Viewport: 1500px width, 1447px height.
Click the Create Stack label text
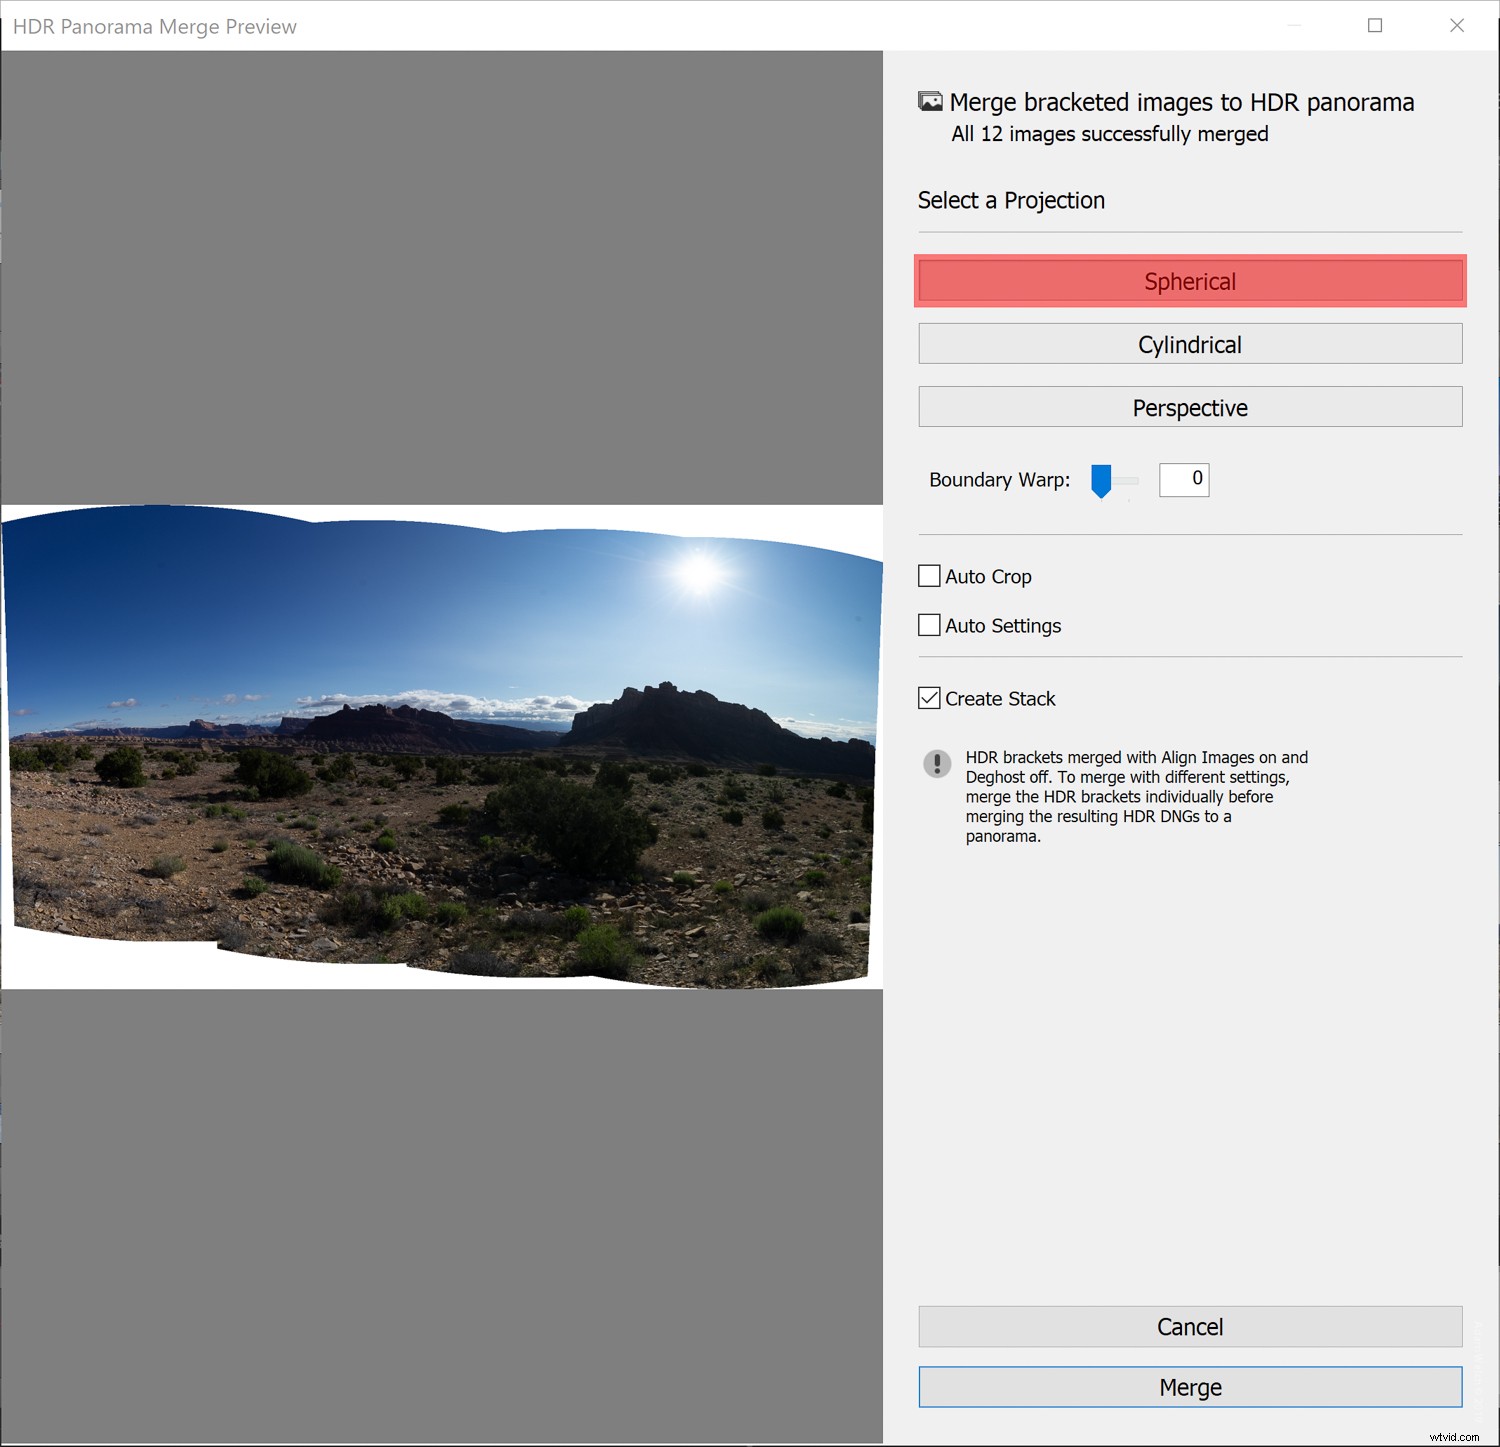click(x=1000, y=698)
